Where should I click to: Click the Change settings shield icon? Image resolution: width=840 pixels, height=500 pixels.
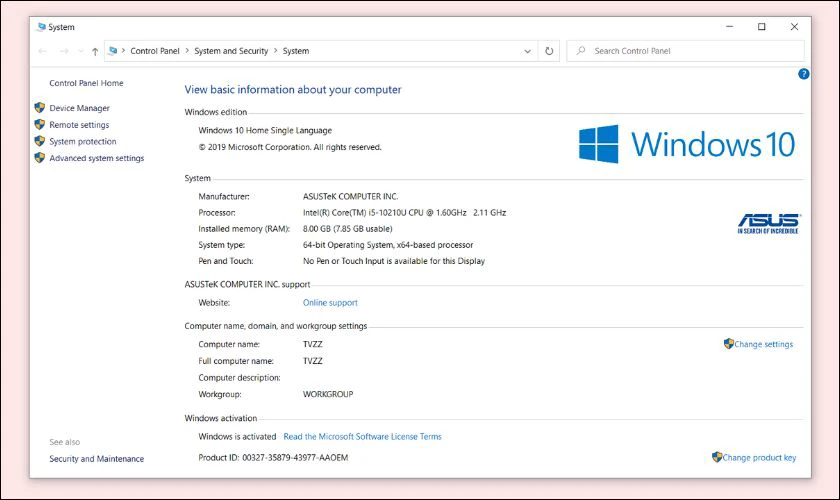(x=729, y=344)
